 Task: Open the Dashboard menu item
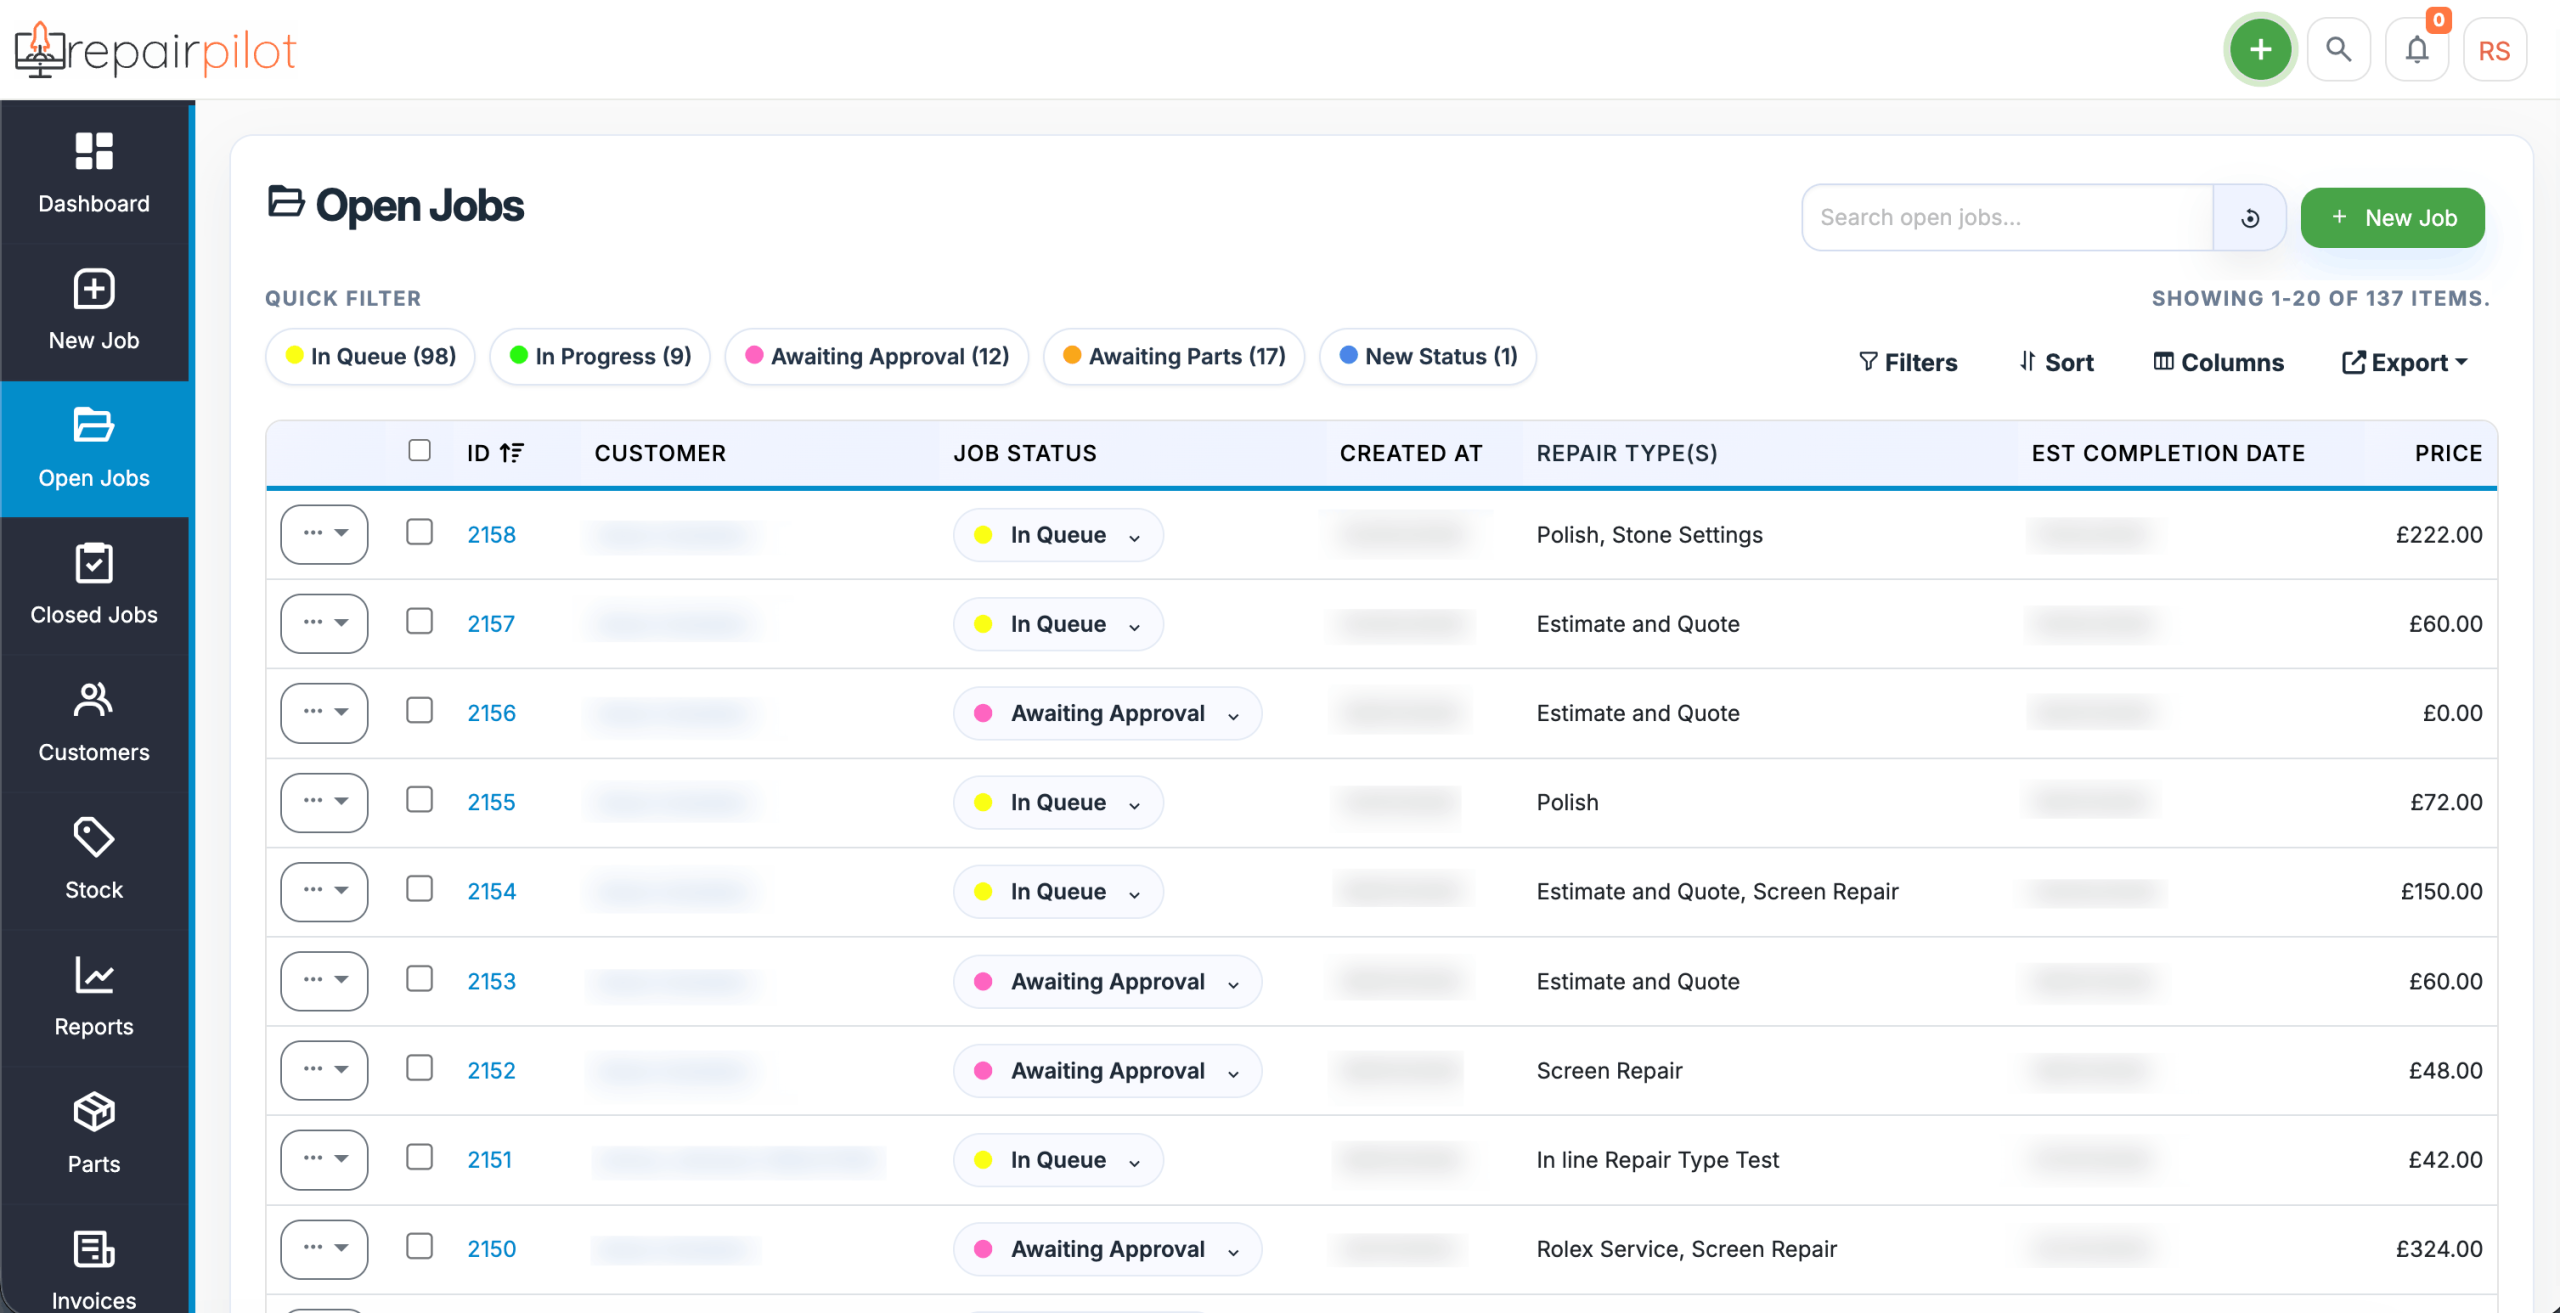click(94, 174)
